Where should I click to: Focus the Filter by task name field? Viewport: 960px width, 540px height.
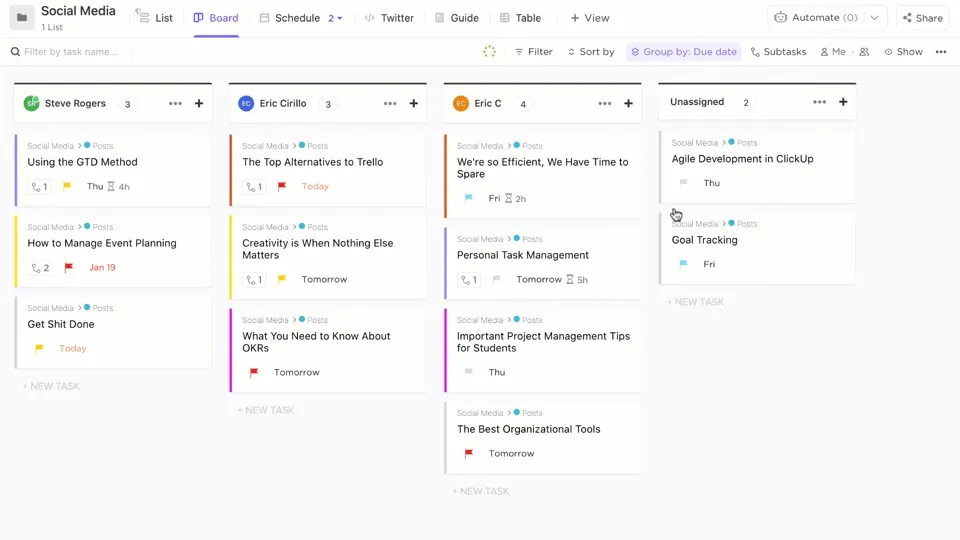coord(70,52)
